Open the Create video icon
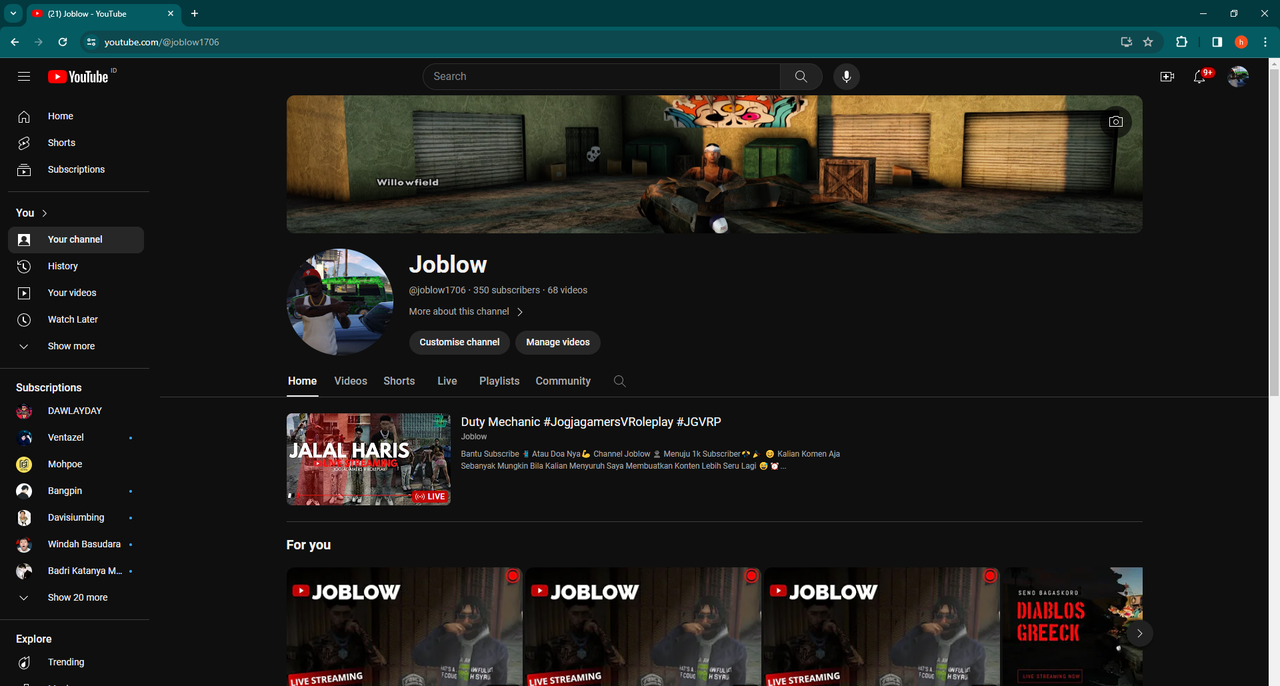The width and height of the screenshot is (1280, 686). tap(1167, 77)
